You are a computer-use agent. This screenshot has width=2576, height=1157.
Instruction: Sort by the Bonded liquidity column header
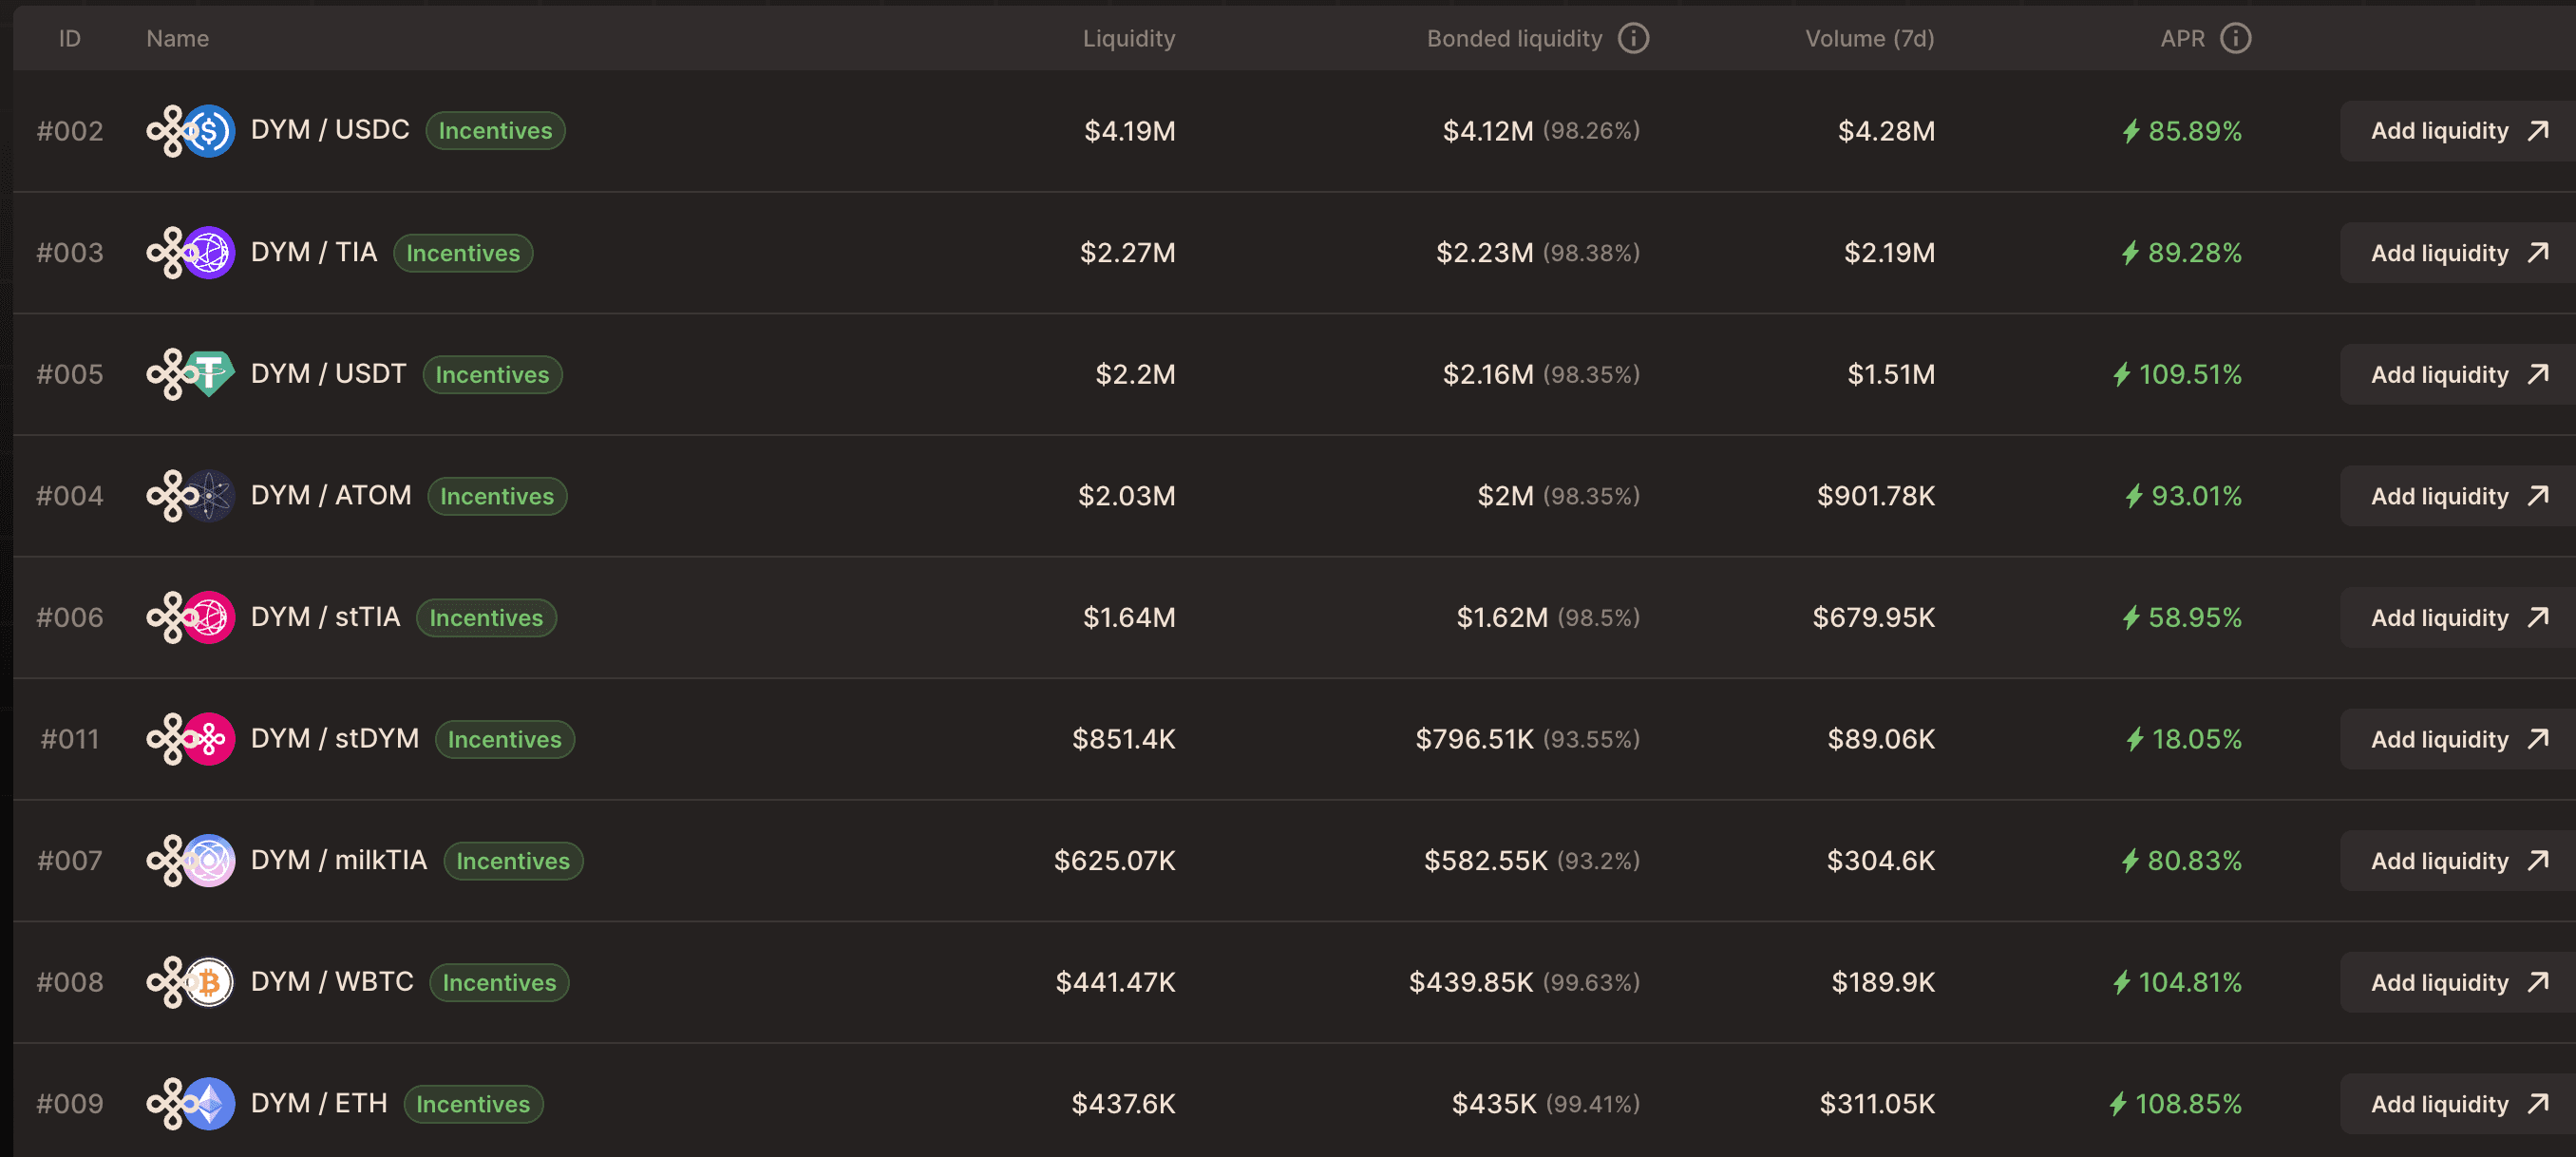click(x=1514, y=38)
